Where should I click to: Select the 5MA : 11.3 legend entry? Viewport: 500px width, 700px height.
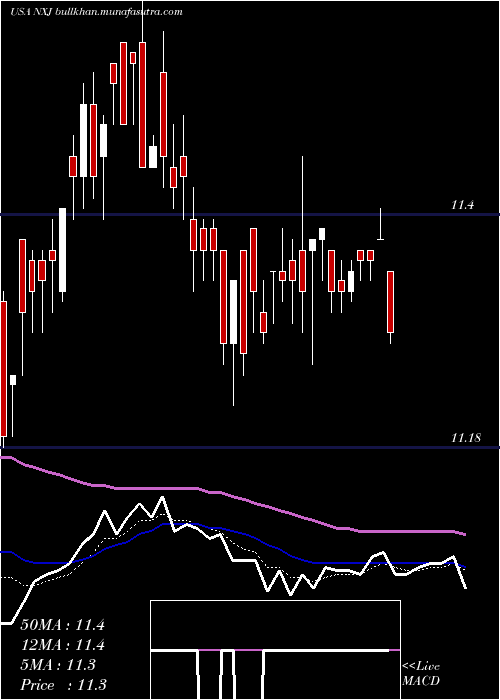tap(58, 665)
